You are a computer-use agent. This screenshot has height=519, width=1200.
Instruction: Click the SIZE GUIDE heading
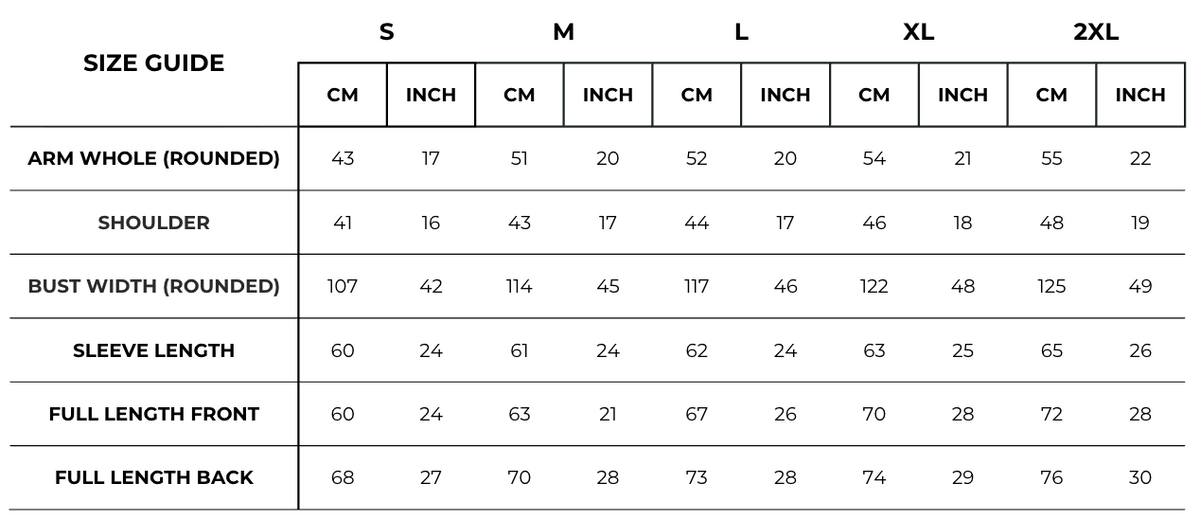coord(153,64)
